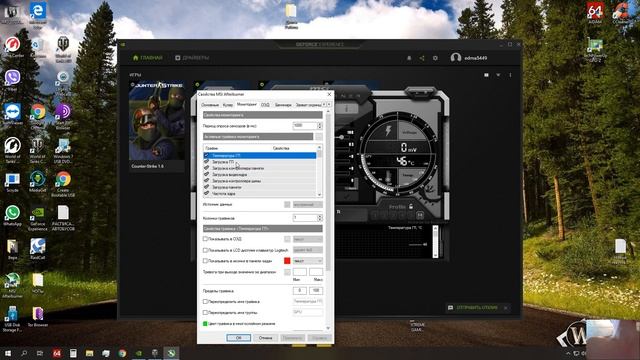Screen dimensions: 640x360
Task: Click the share icon in GeForce Experience
Action: tap(422, 58)
